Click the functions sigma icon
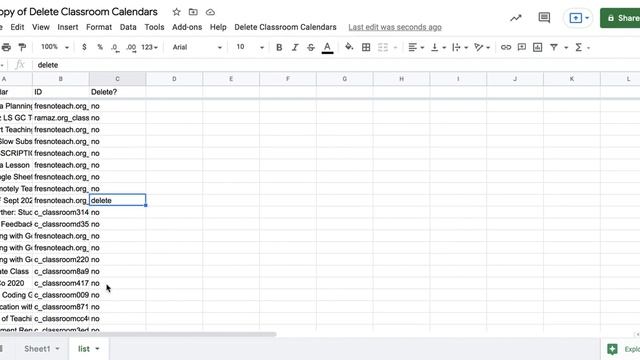Viewport: 640px width, 360px height. click(578, 47)
